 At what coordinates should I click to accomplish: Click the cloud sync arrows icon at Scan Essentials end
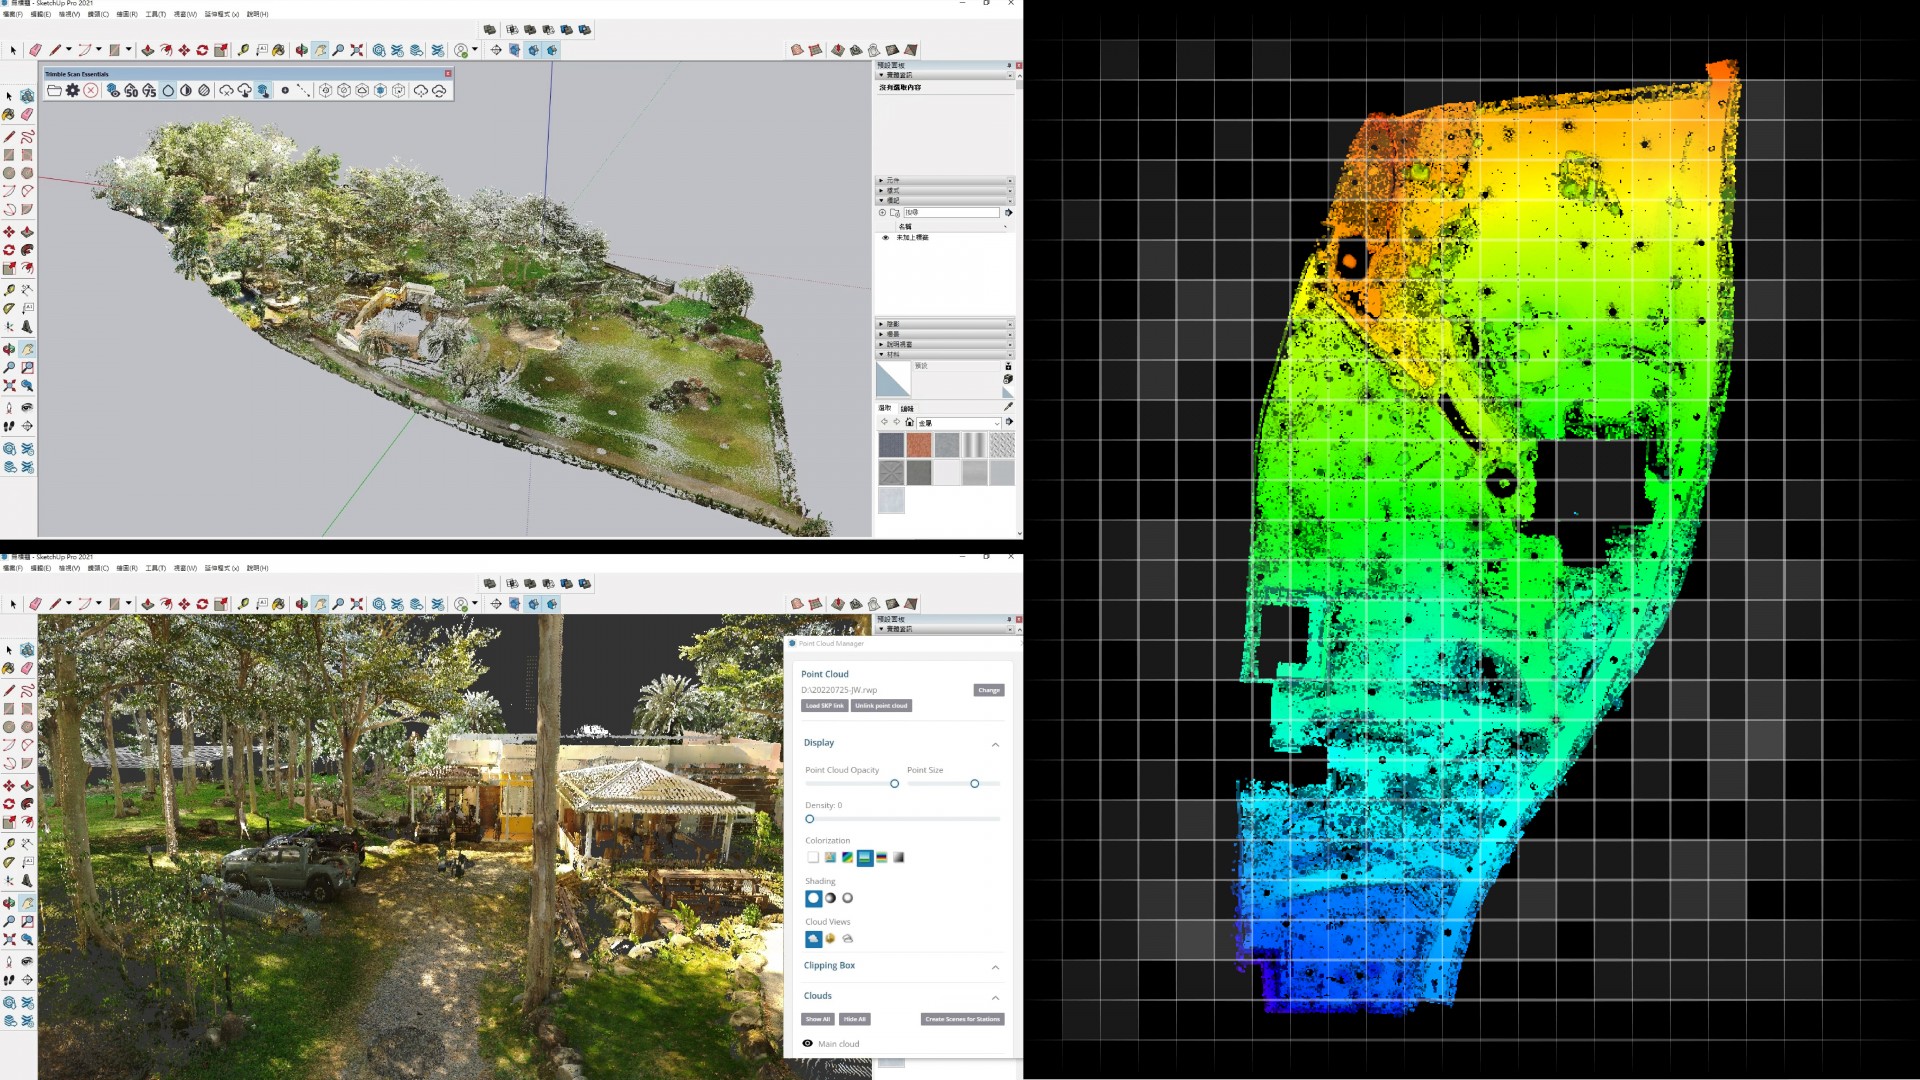(439, 91)
